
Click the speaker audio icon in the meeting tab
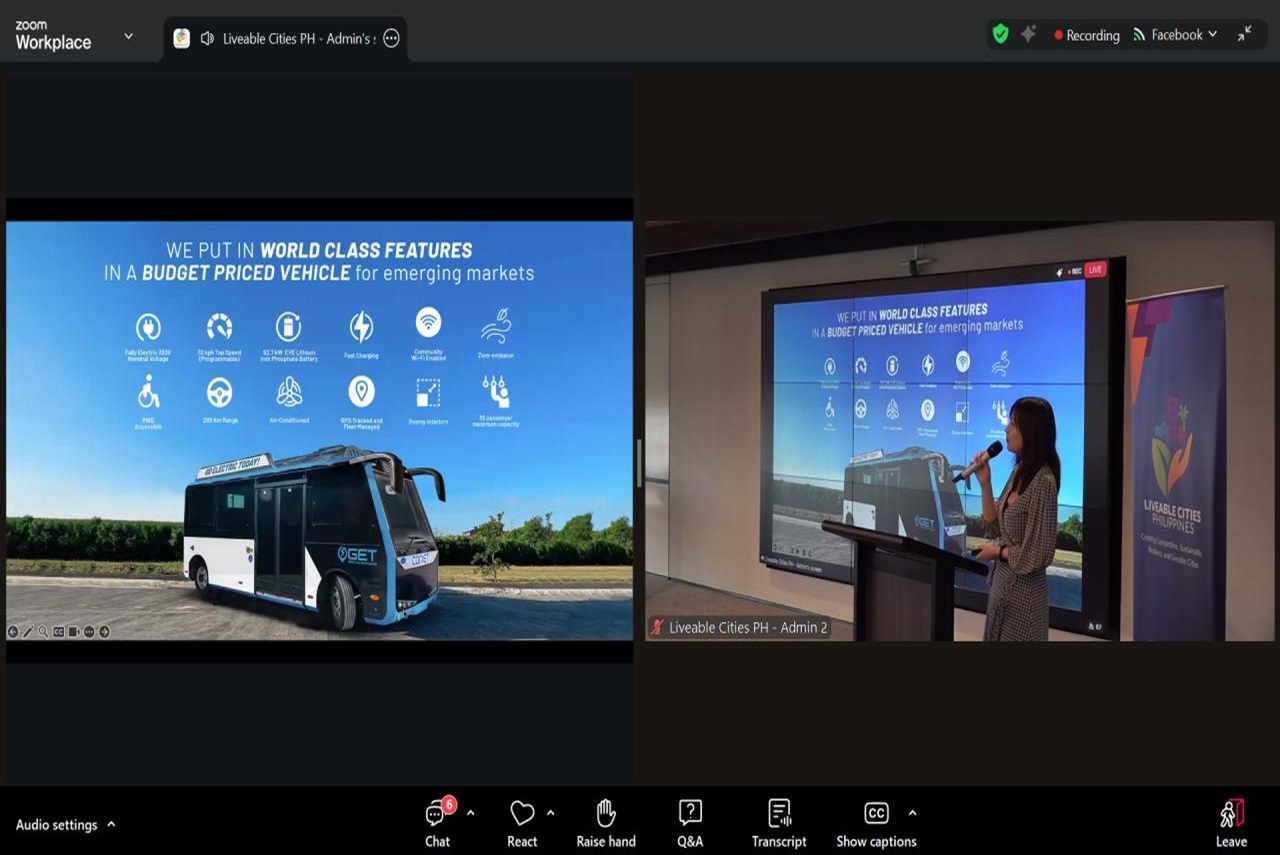pos(207,38)
